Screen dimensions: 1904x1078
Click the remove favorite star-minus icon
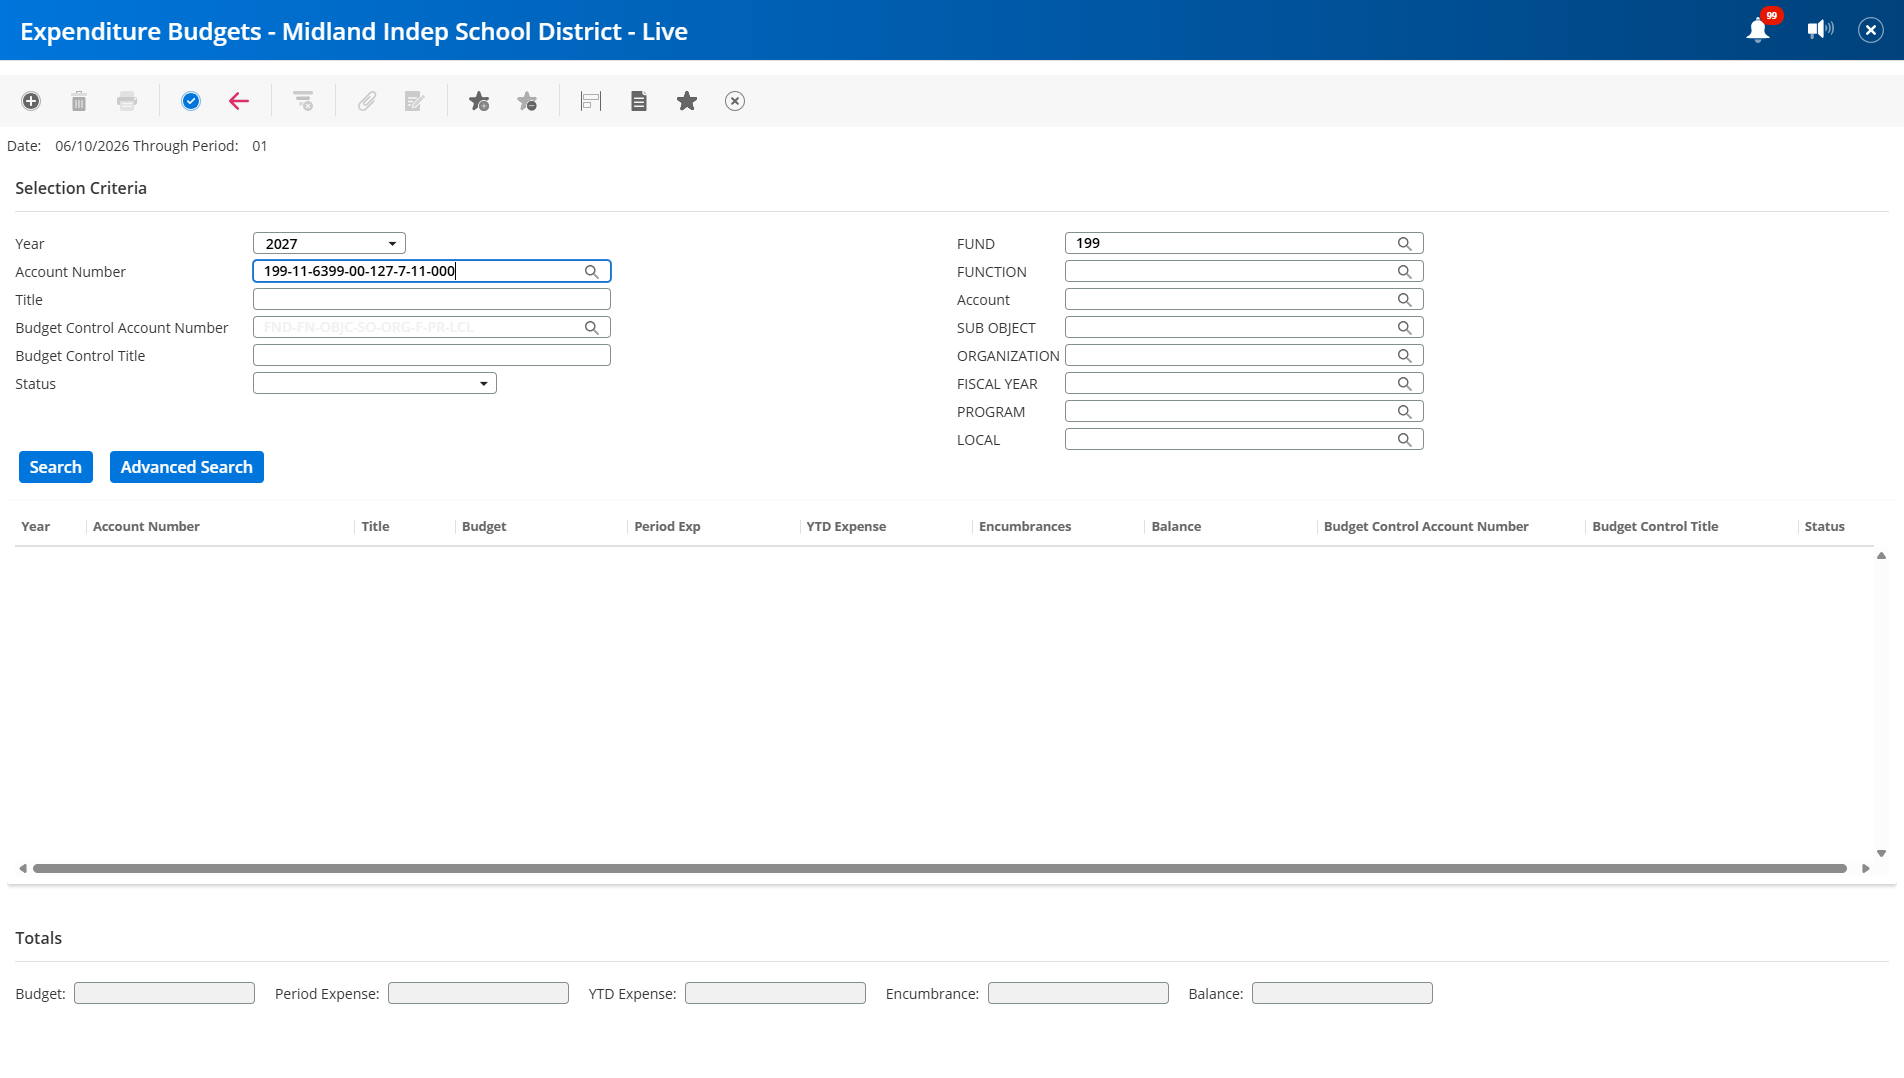(x=527, y=101)
